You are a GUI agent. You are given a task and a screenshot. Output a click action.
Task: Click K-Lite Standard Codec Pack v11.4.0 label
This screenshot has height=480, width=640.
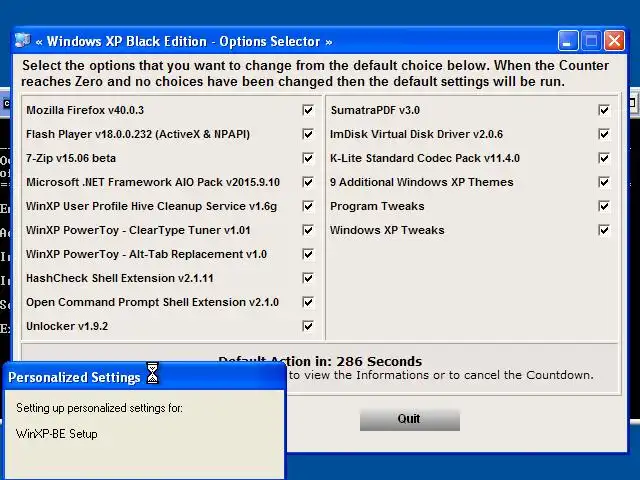click(x=425, y=158)
